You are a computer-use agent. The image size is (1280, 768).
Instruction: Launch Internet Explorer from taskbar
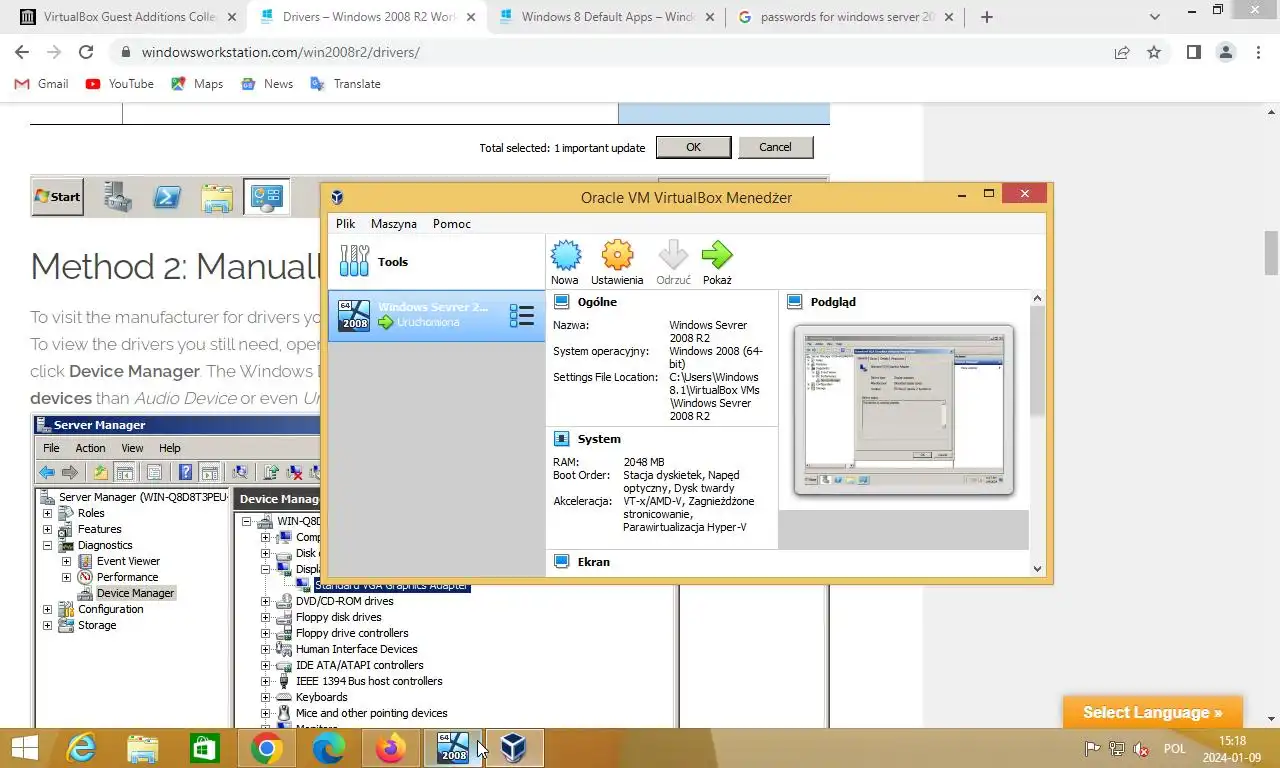click(x=81, y=748)
